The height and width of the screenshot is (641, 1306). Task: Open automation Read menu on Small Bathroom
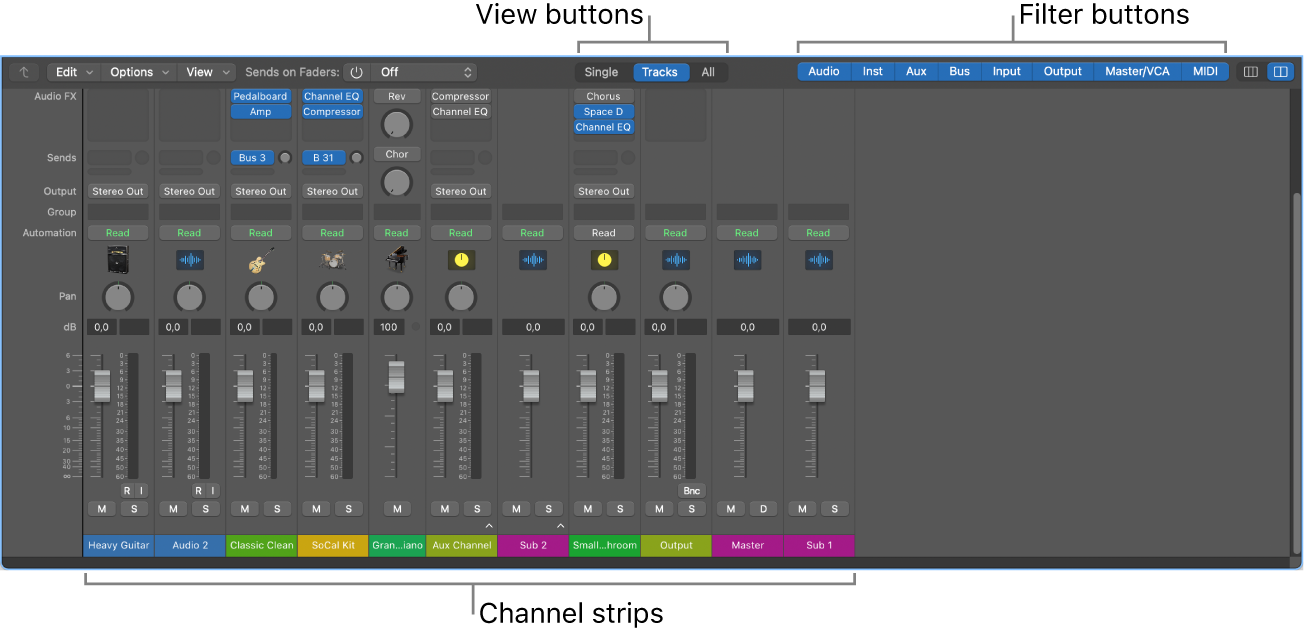tap(604, 233)
